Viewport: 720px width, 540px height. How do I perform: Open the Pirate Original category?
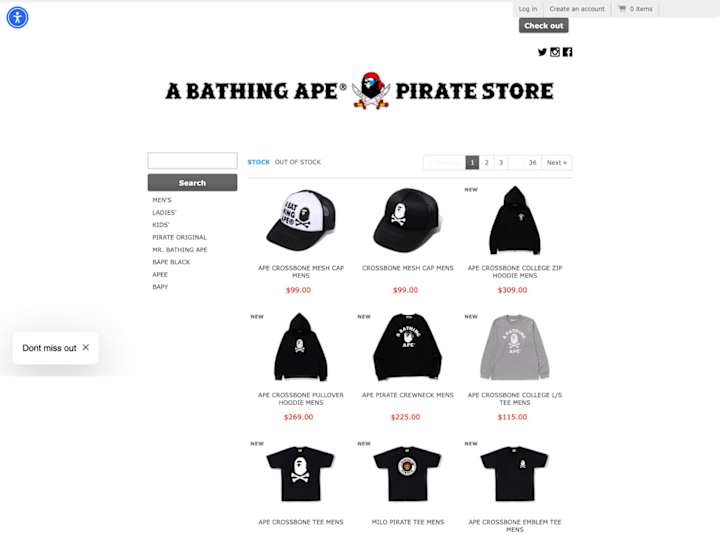[180, 237]
